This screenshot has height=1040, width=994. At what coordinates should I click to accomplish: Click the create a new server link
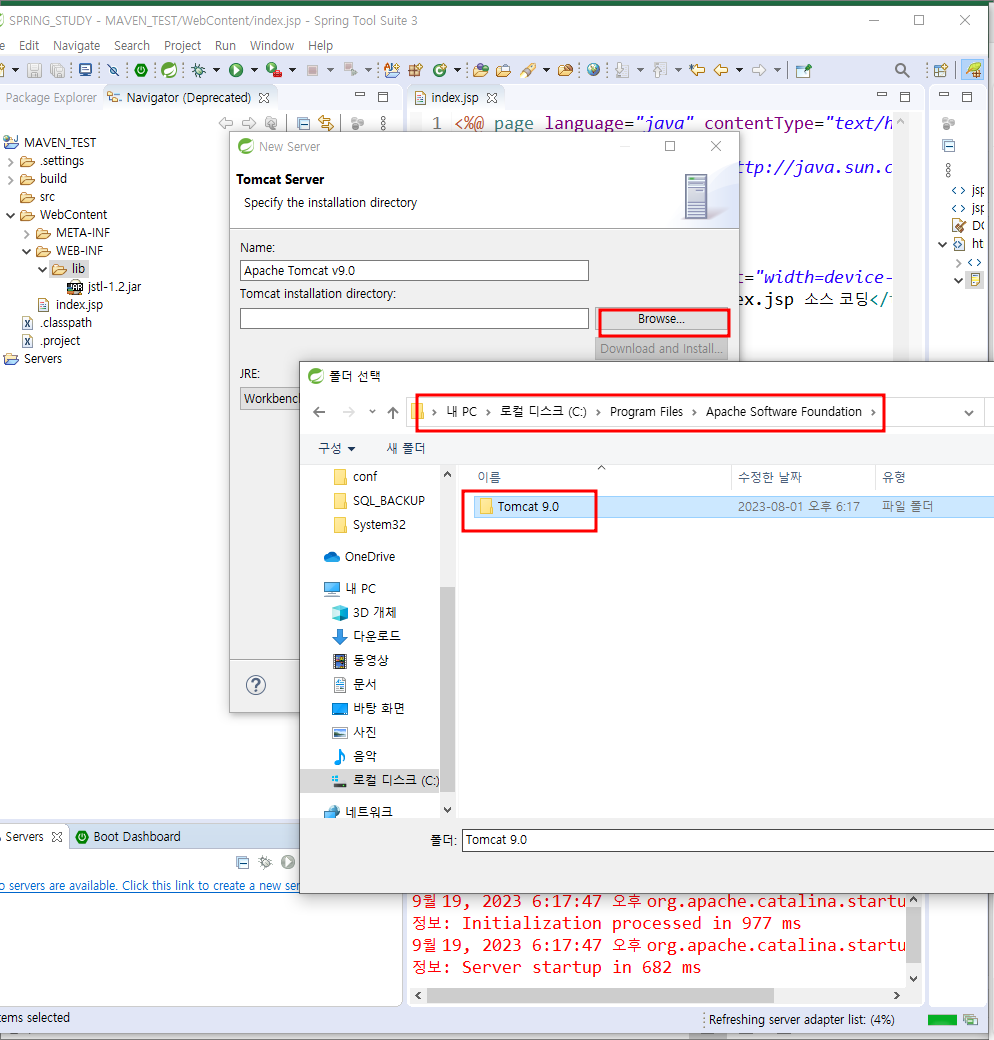coord(149,885)
